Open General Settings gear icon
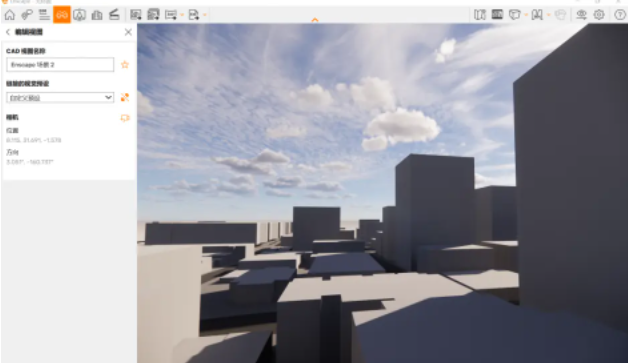Screen dimensions: 628x363 tap(599, 15)
